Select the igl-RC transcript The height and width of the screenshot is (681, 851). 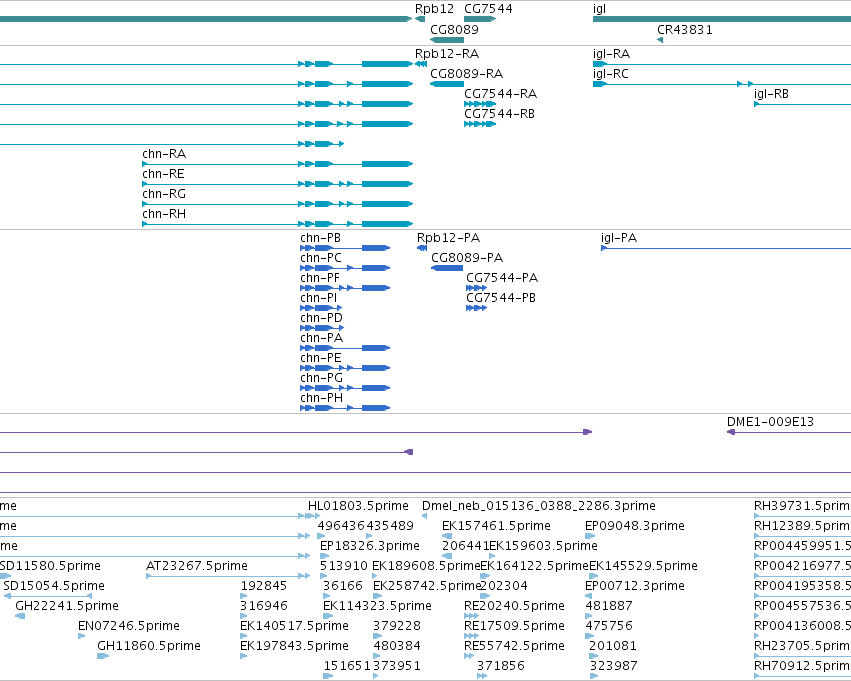[x=611, y=73]
